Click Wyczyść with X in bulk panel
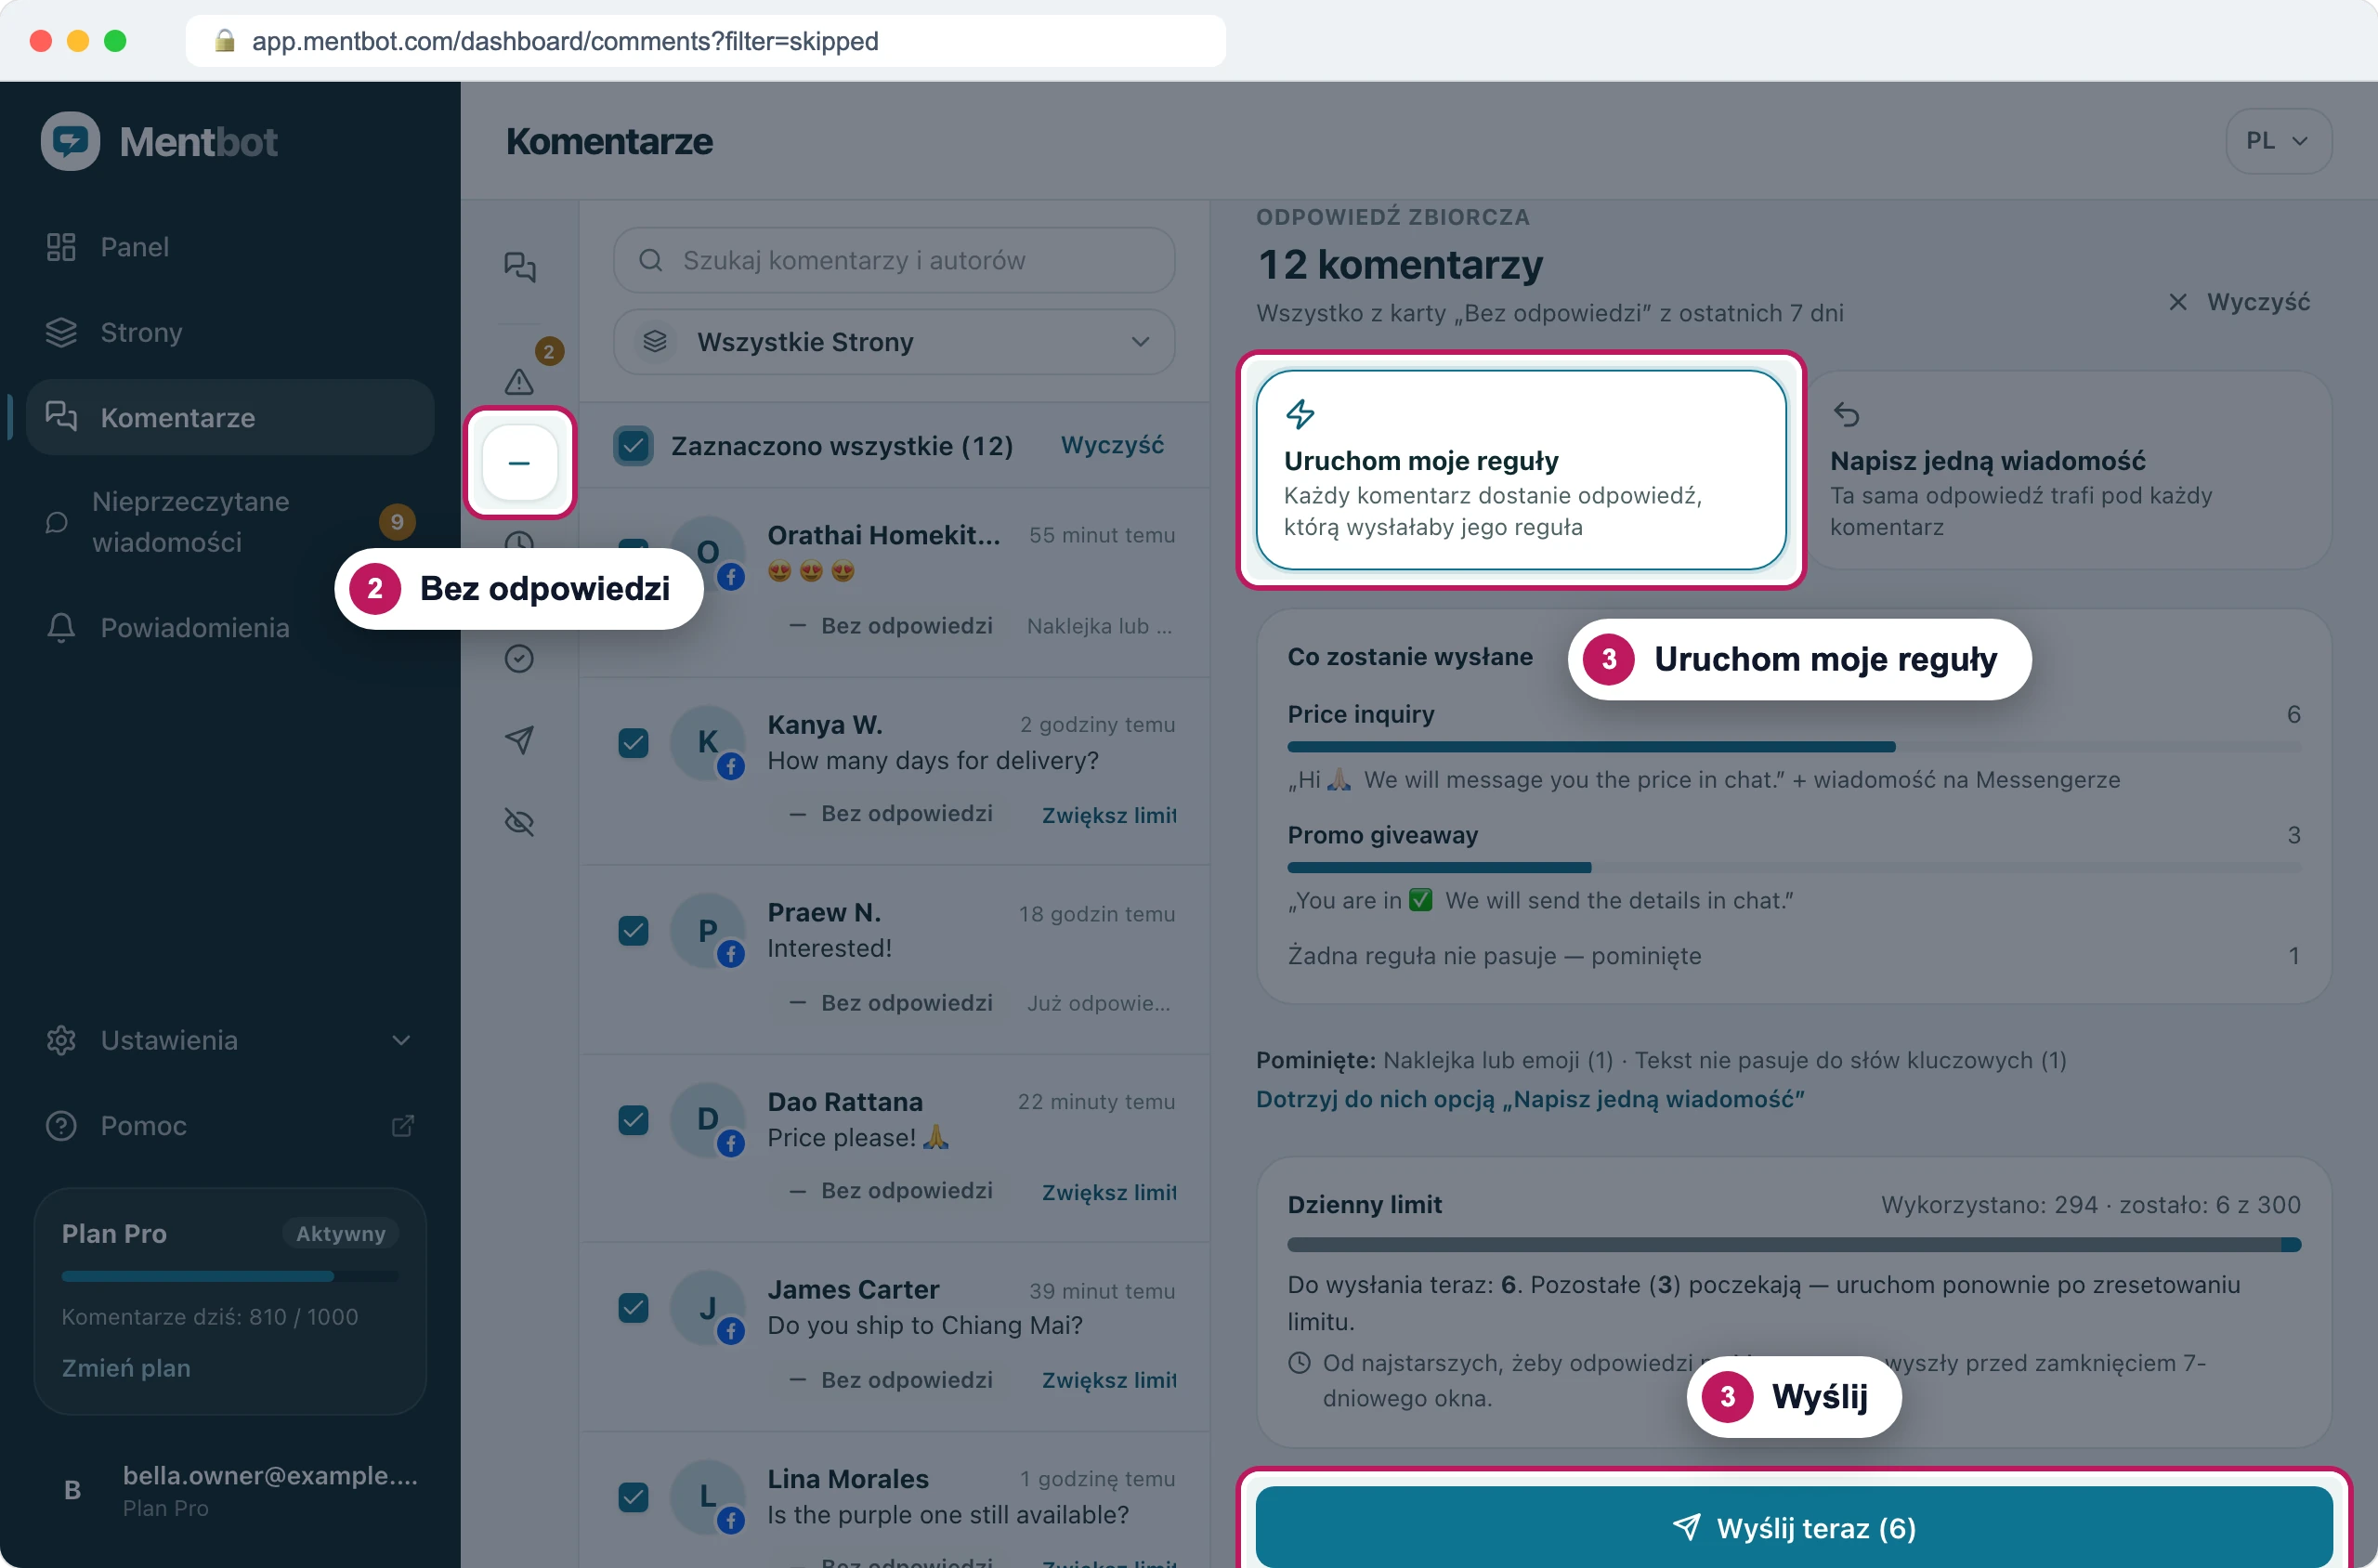 [2238, 302]
